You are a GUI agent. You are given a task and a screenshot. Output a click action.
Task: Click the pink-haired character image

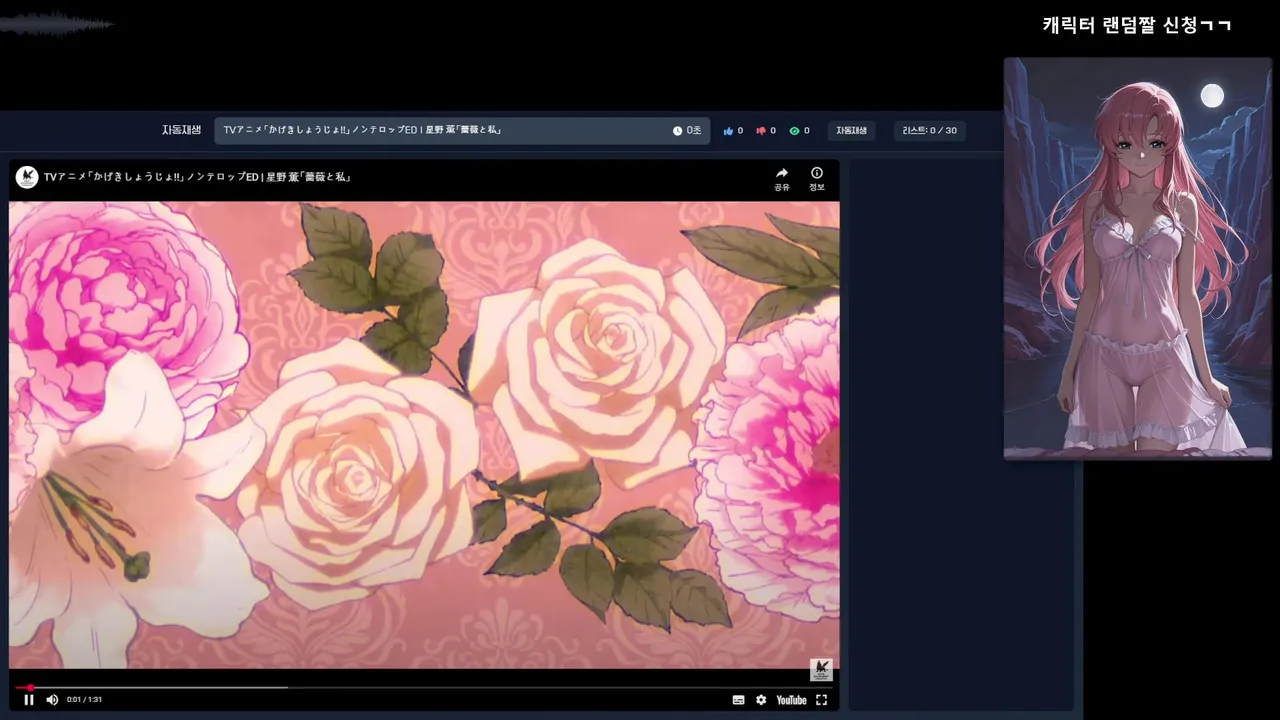click(x=1137, y=258)
